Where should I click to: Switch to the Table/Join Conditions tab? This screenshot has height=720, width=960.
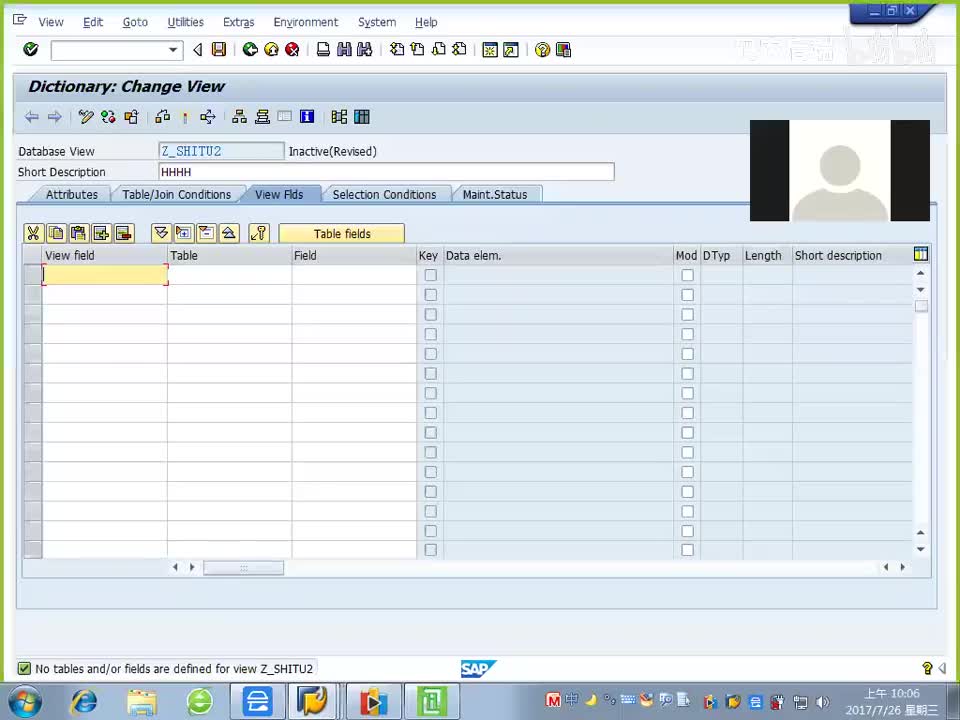click(176, 194)
